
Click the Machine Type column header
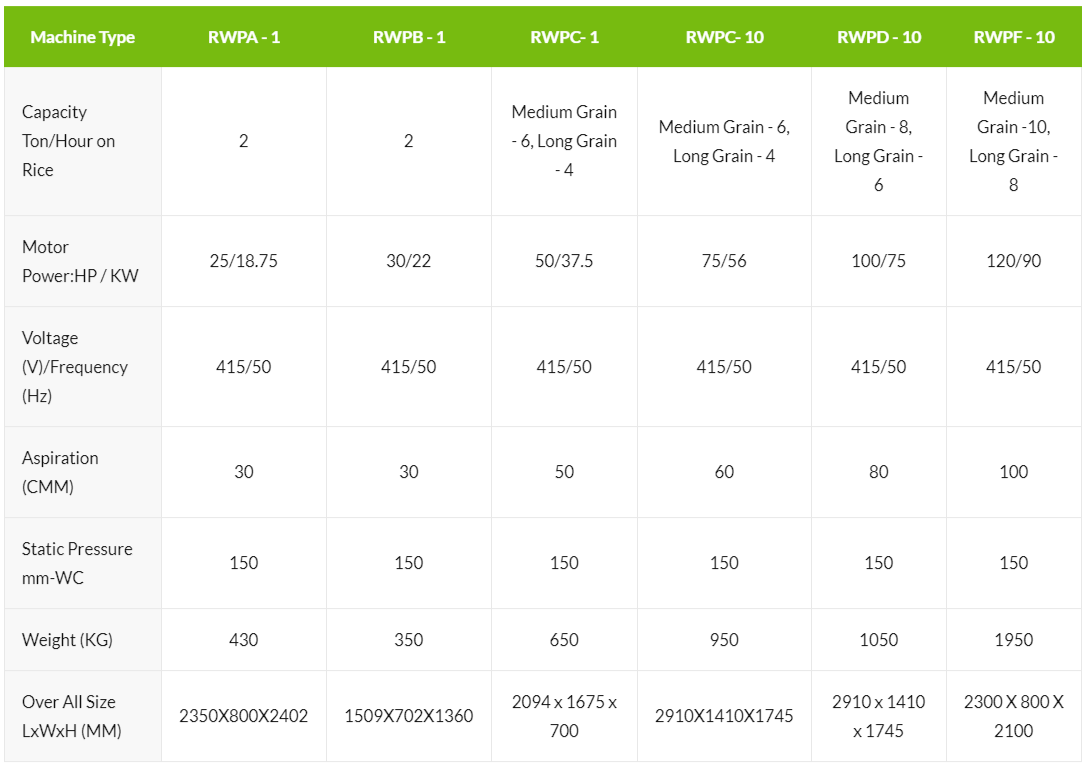click(x=82, y=37)
